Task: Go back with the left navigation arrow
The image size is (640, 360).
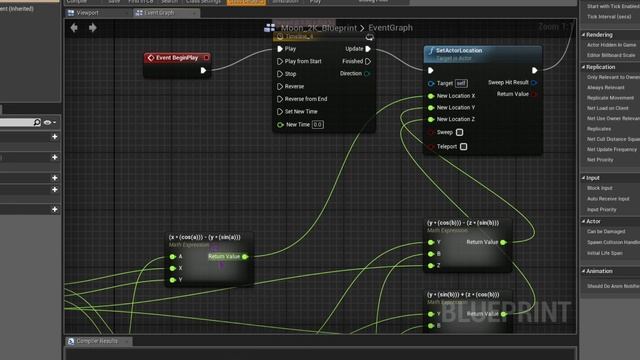Action: [x=74, y=27]
